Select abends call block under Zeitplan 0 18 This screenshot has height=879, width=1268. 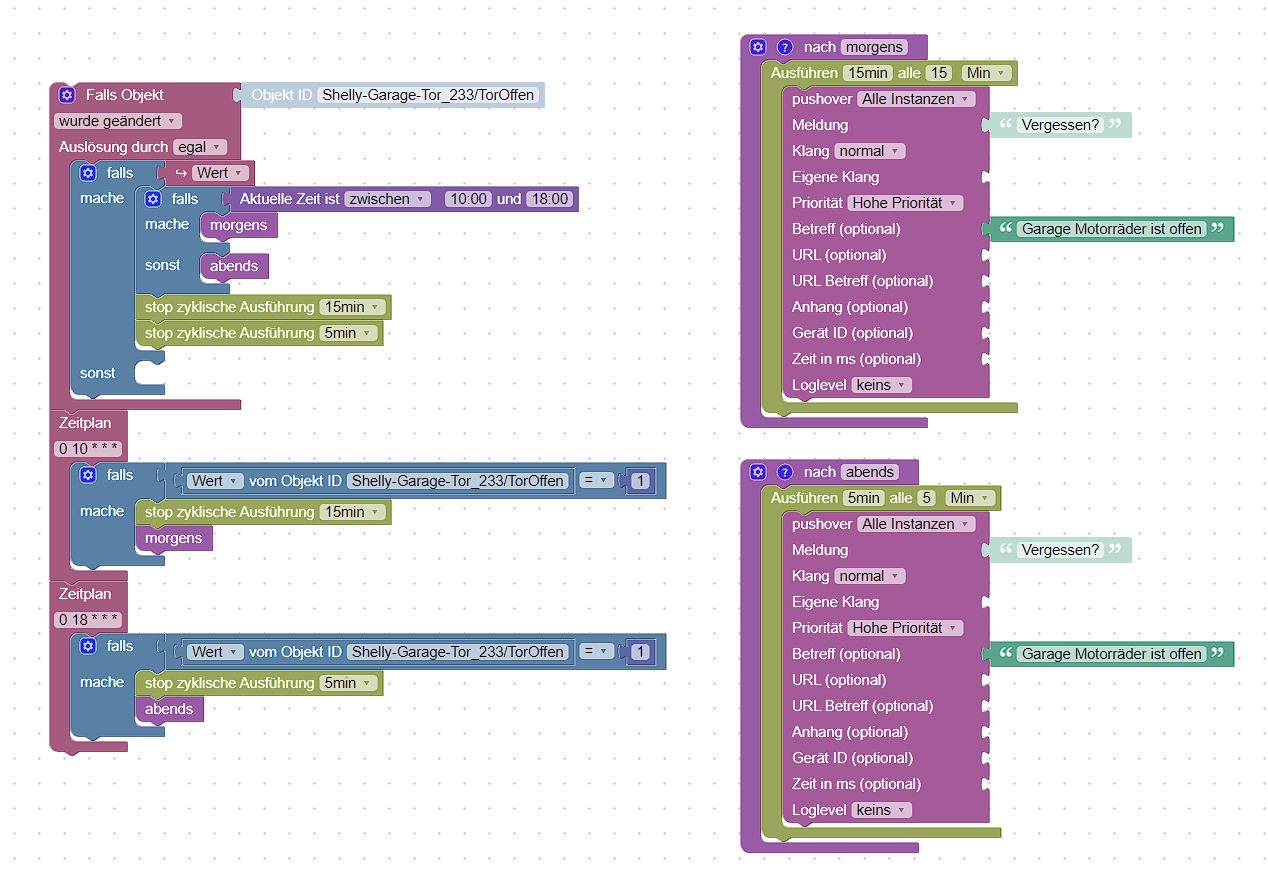(169, 709)
